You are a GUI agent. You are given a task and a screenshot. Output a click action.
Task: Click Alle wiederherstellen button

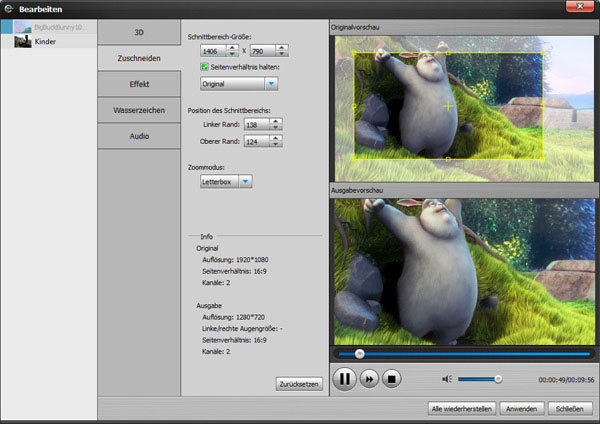click(x=461, y=409)
